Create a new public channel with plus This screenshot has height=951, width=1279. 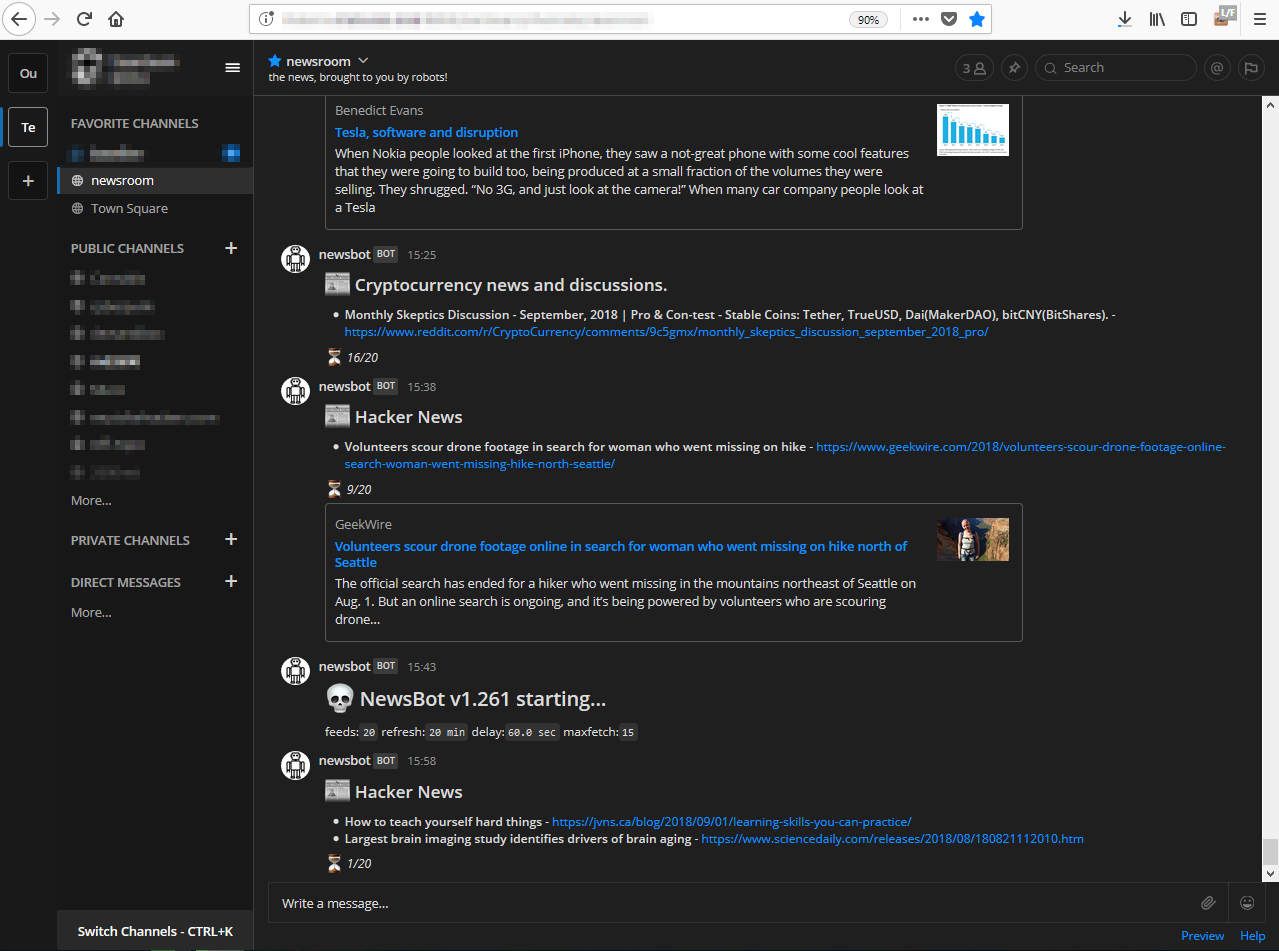tap(231, 248)
